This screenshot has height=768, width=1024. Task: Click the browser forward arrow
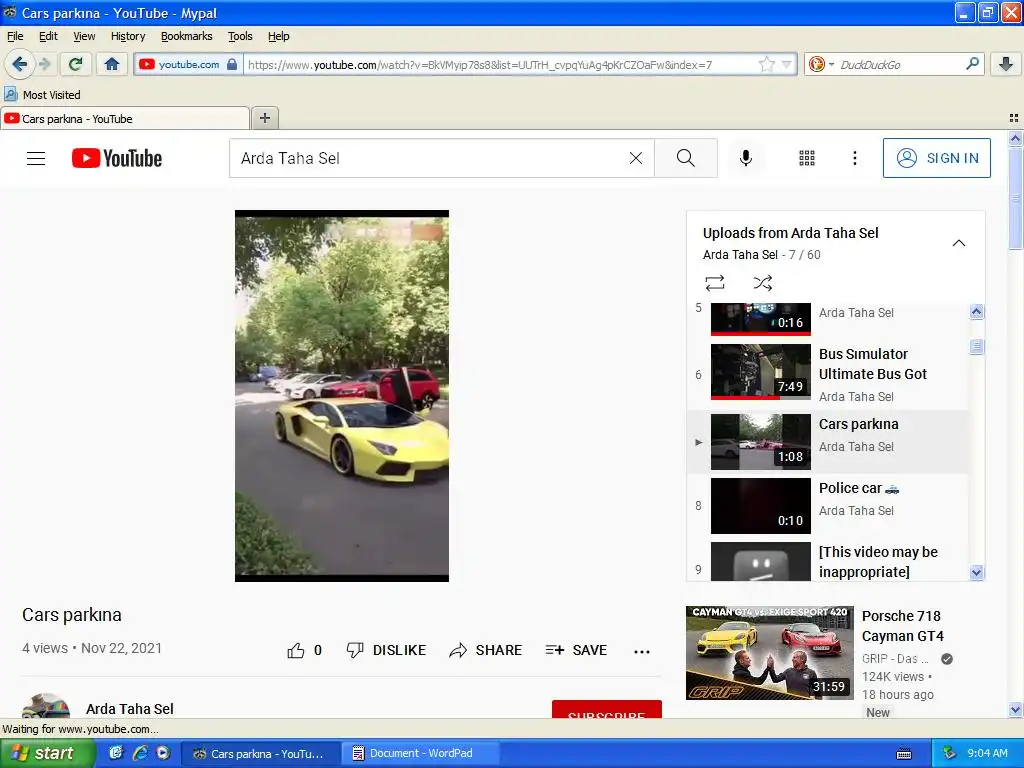click(44, 64)
